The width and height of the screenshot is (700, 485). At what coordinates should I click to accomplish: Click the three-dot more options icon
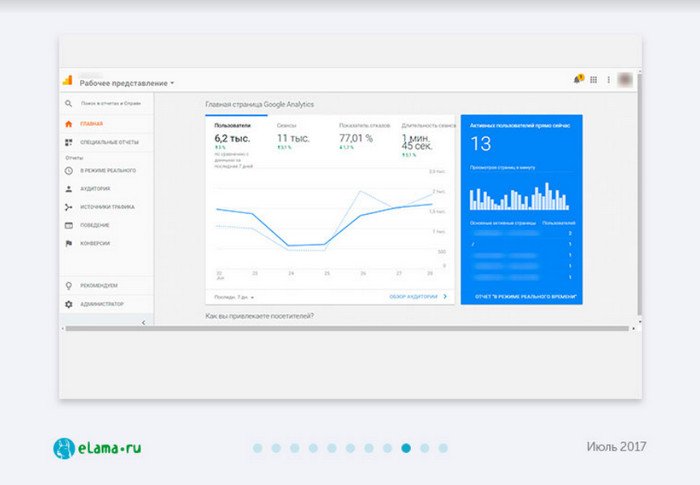[608, 79]
